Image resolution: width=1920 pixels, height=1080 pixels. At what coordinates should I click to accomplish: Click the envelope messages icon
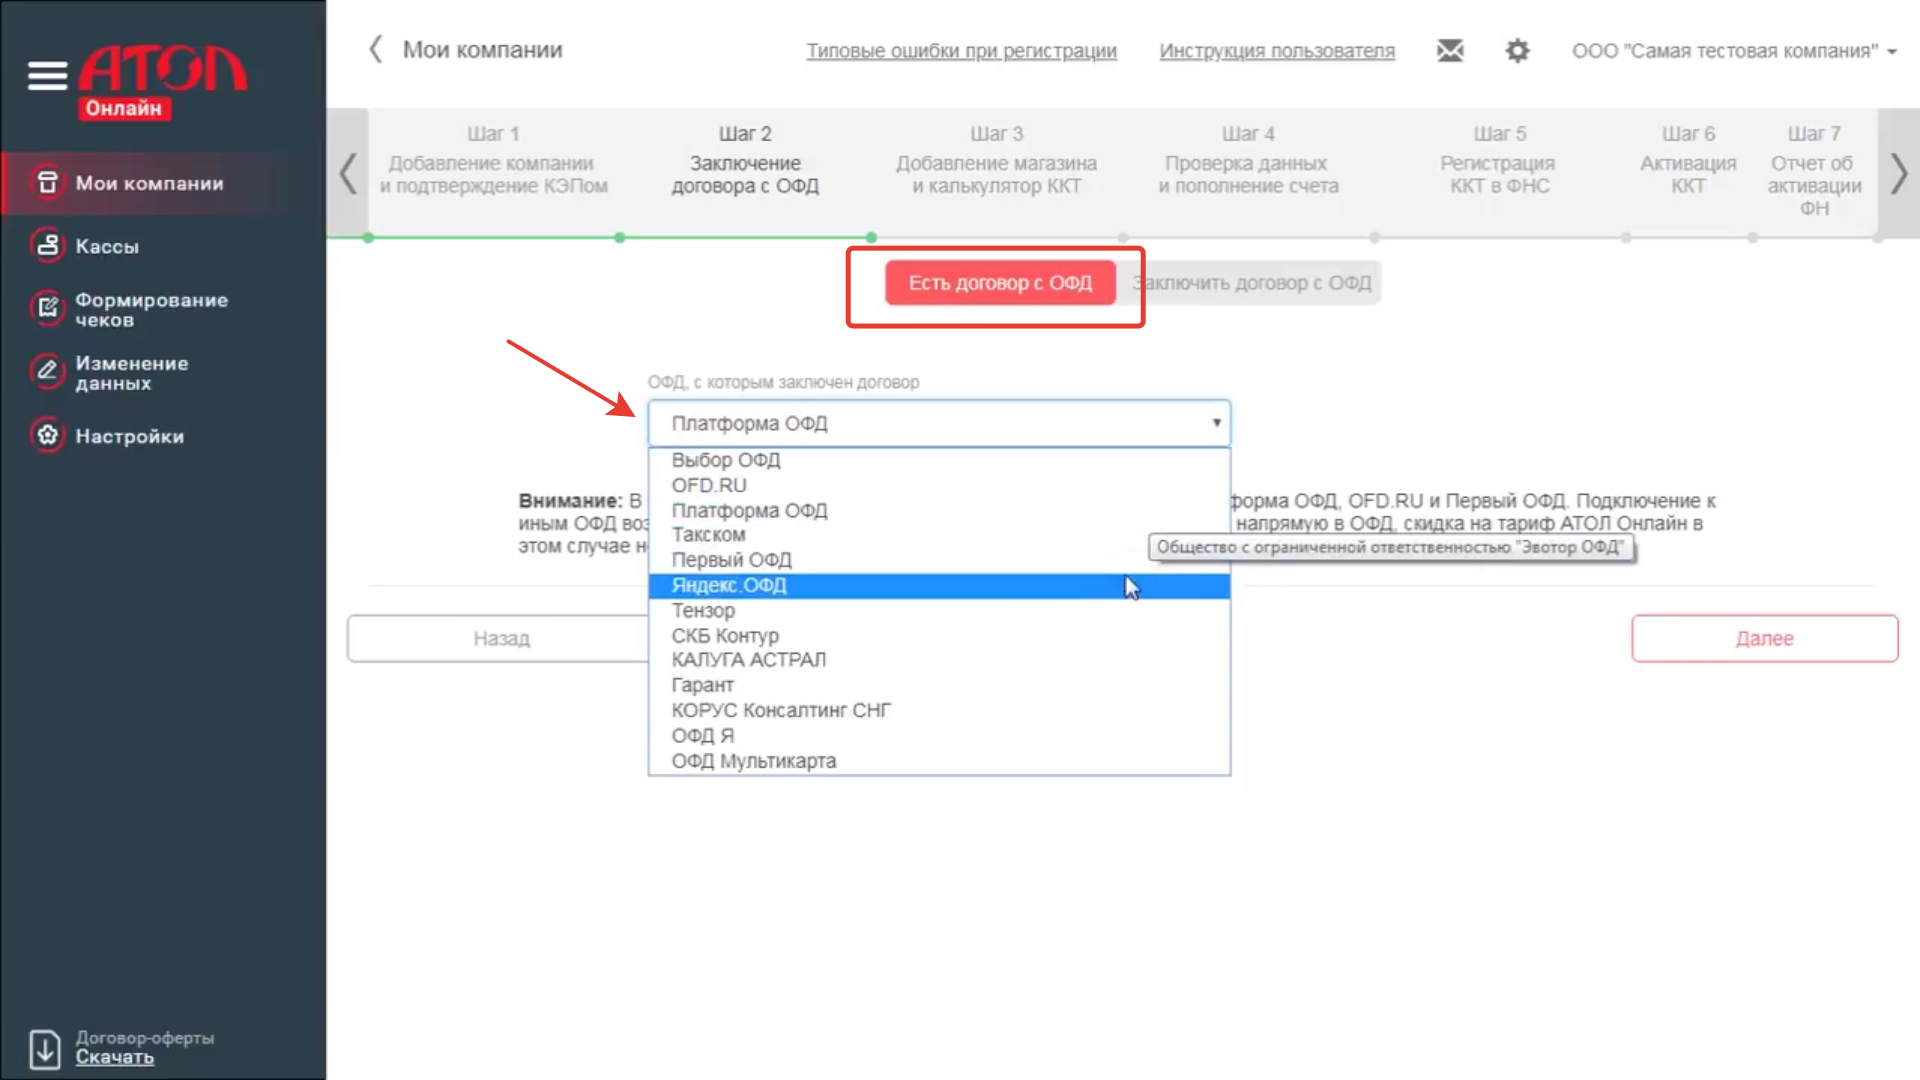point(1450,50)
